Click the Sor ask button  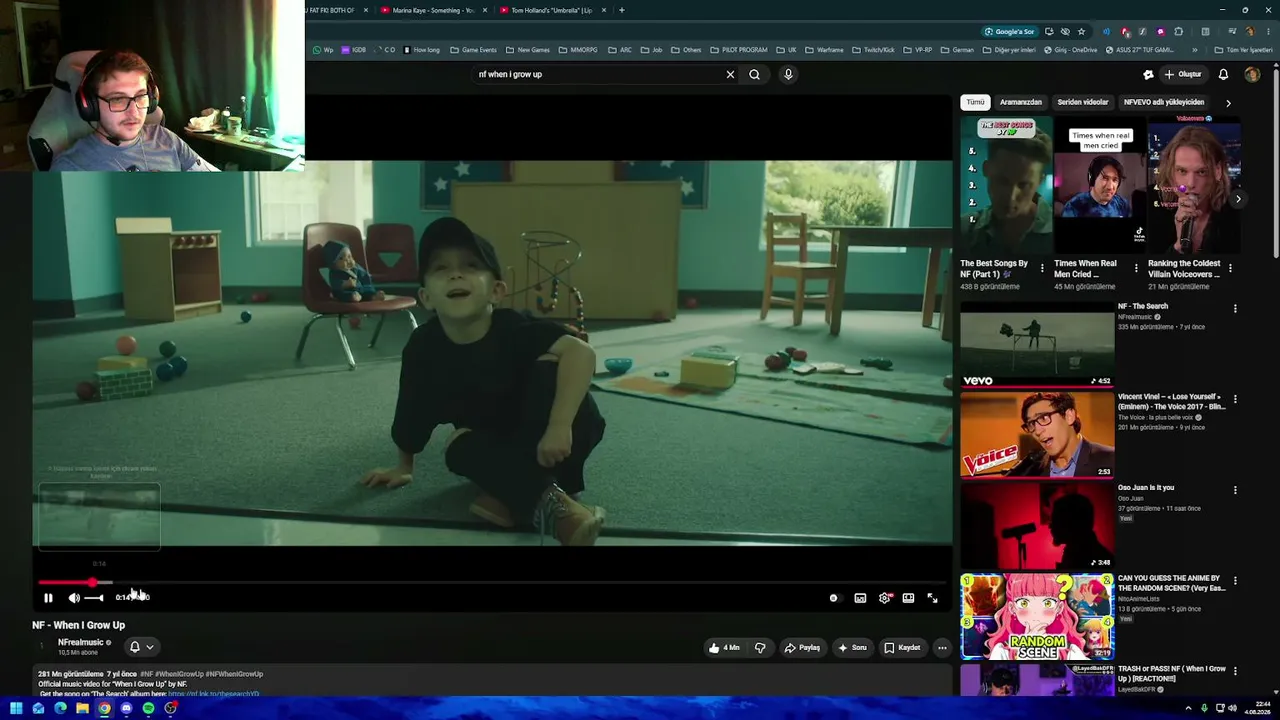pyautogui.click(x=852, y=648)
